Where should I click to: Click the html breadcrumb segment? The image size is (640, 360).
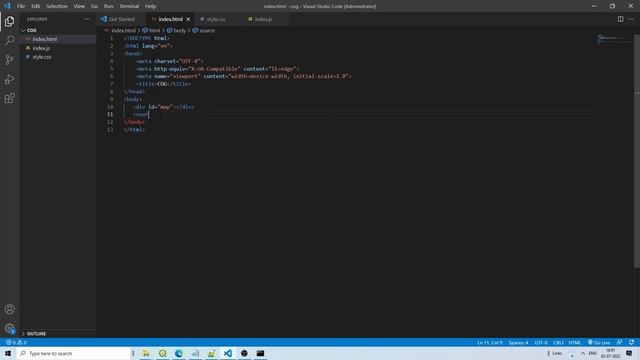point(154,31)
